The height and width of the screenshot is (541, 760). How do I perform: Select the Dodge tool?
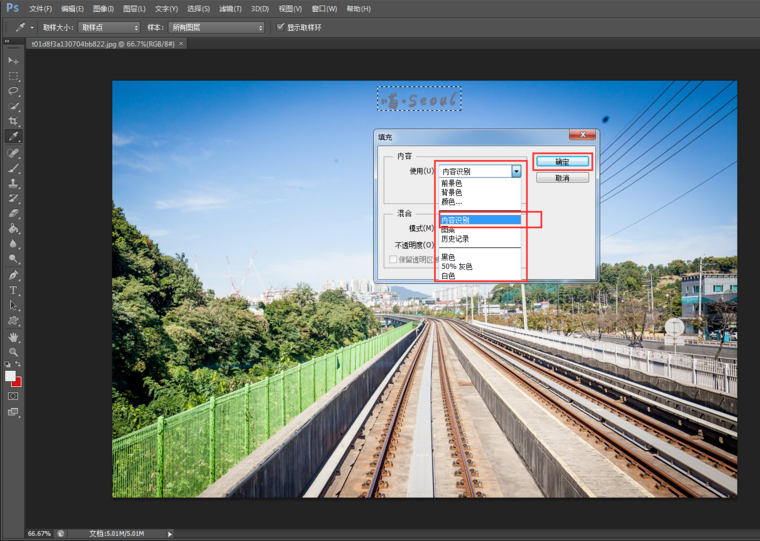[13, 258]
